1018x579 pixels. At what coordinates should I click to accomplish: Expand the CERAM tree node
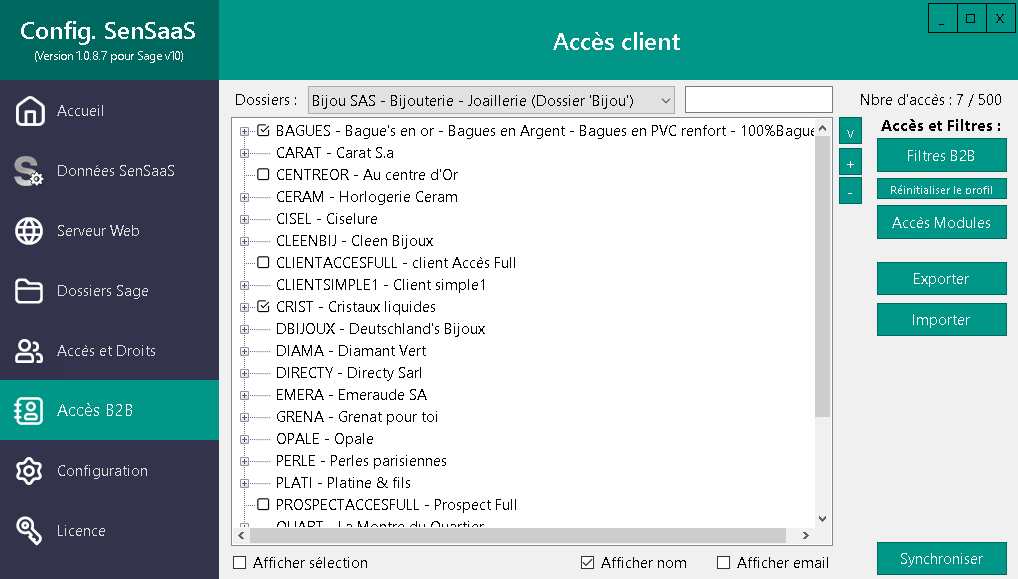pos(244,197)
